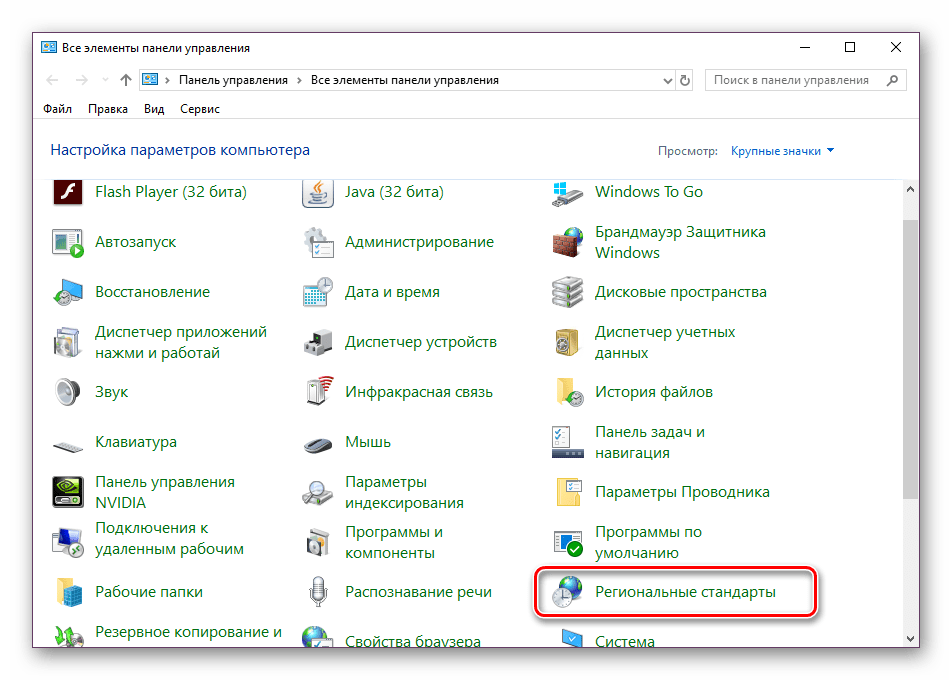Screen dimensions: 952x680
Task: Click the Параметры Проводника folder icon
Action: click(570, 492)
